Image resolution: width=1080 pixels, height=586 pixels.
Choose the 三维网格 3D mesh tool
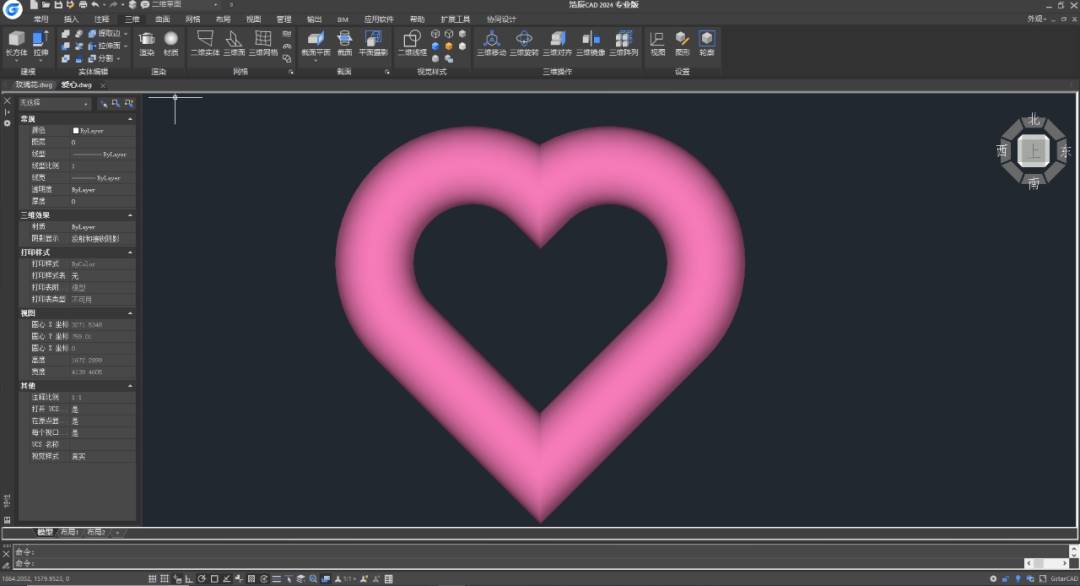click(x=263, y=43)
